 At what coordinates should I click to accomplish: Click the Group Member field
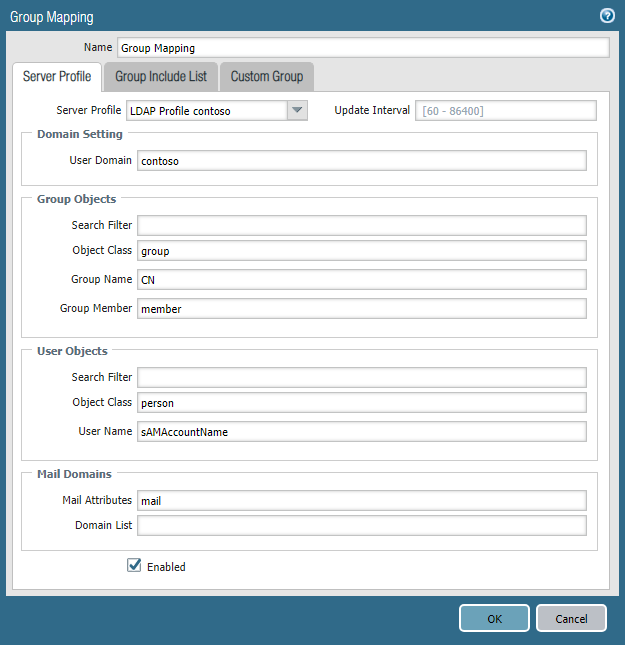(x=362, y=309)
